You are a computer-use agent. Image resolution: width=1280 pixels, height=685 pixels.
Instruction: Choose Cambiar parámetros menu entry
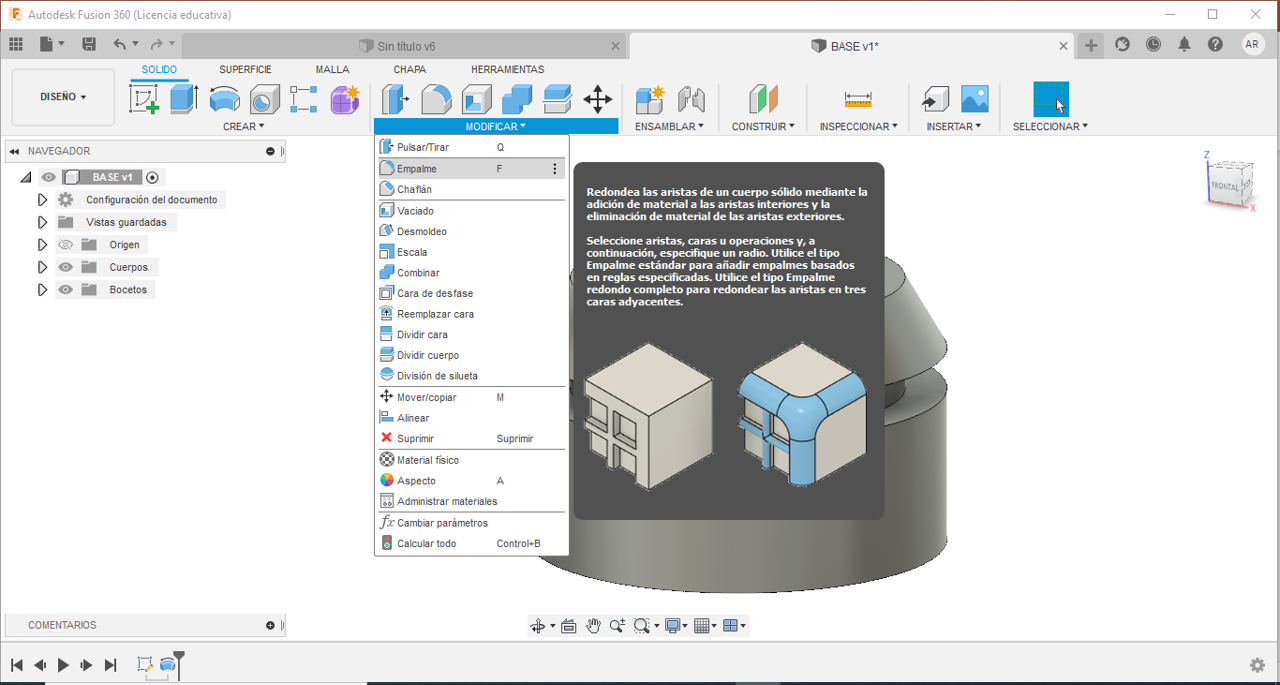point(470,523)
